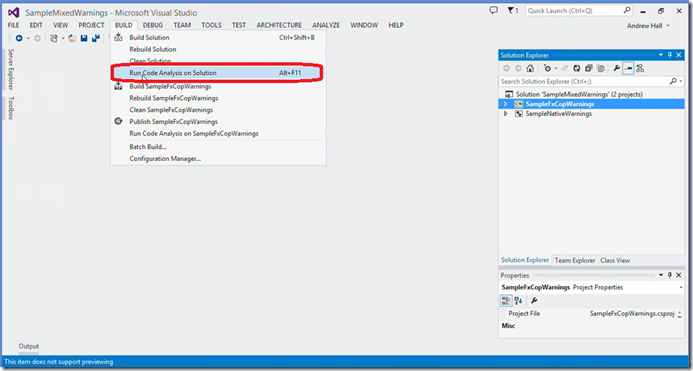693x371 pixels.
Task: Click the Collapse All icon
Action: [589, 69]
